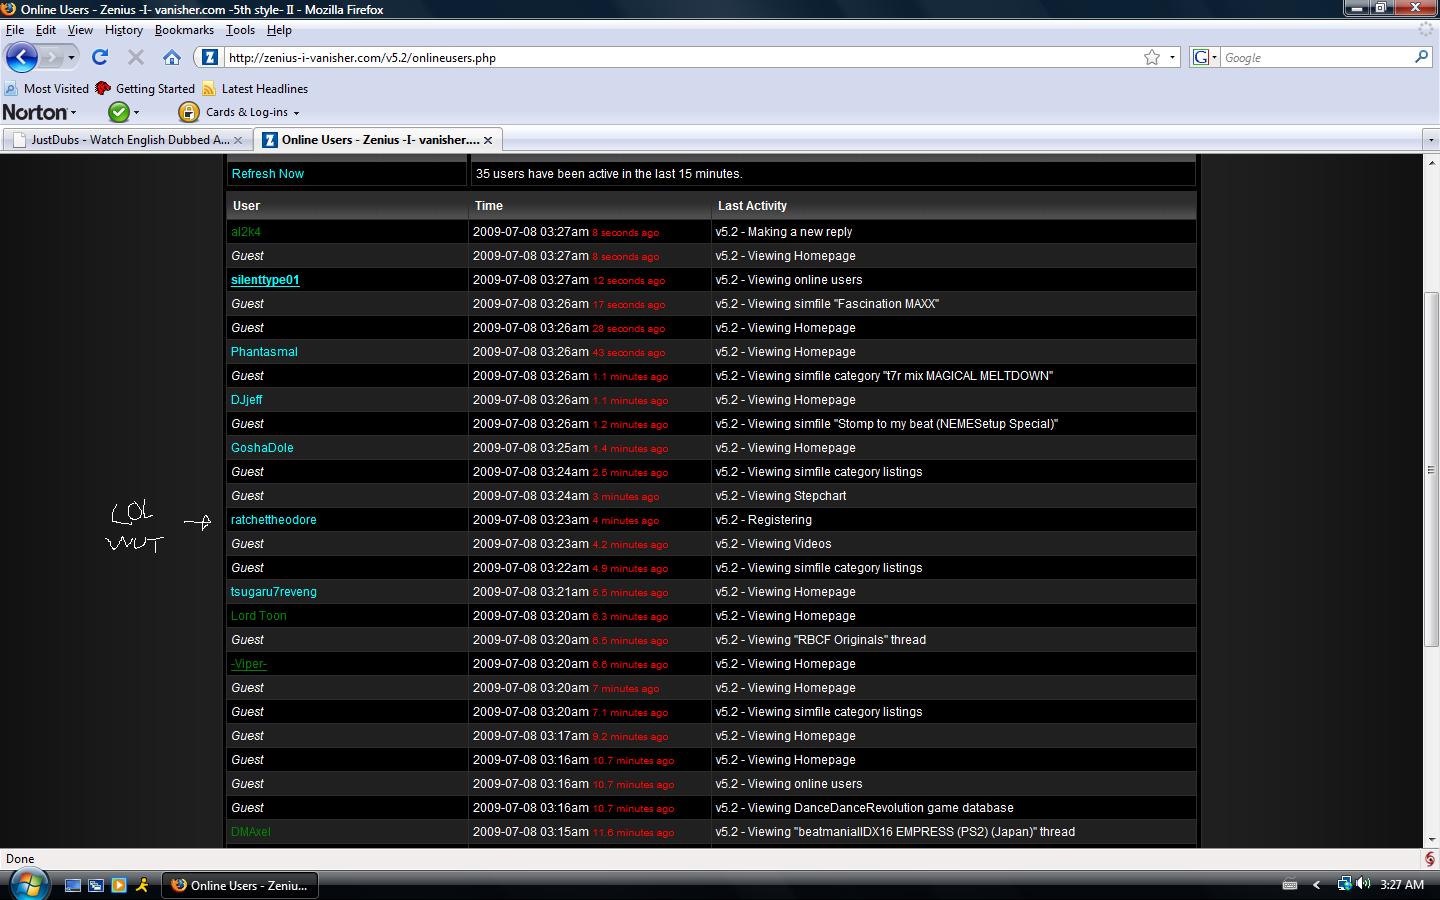1440x900 pixels.
Task: Open user al2k4 profile link
Action: tap(246, 232)
